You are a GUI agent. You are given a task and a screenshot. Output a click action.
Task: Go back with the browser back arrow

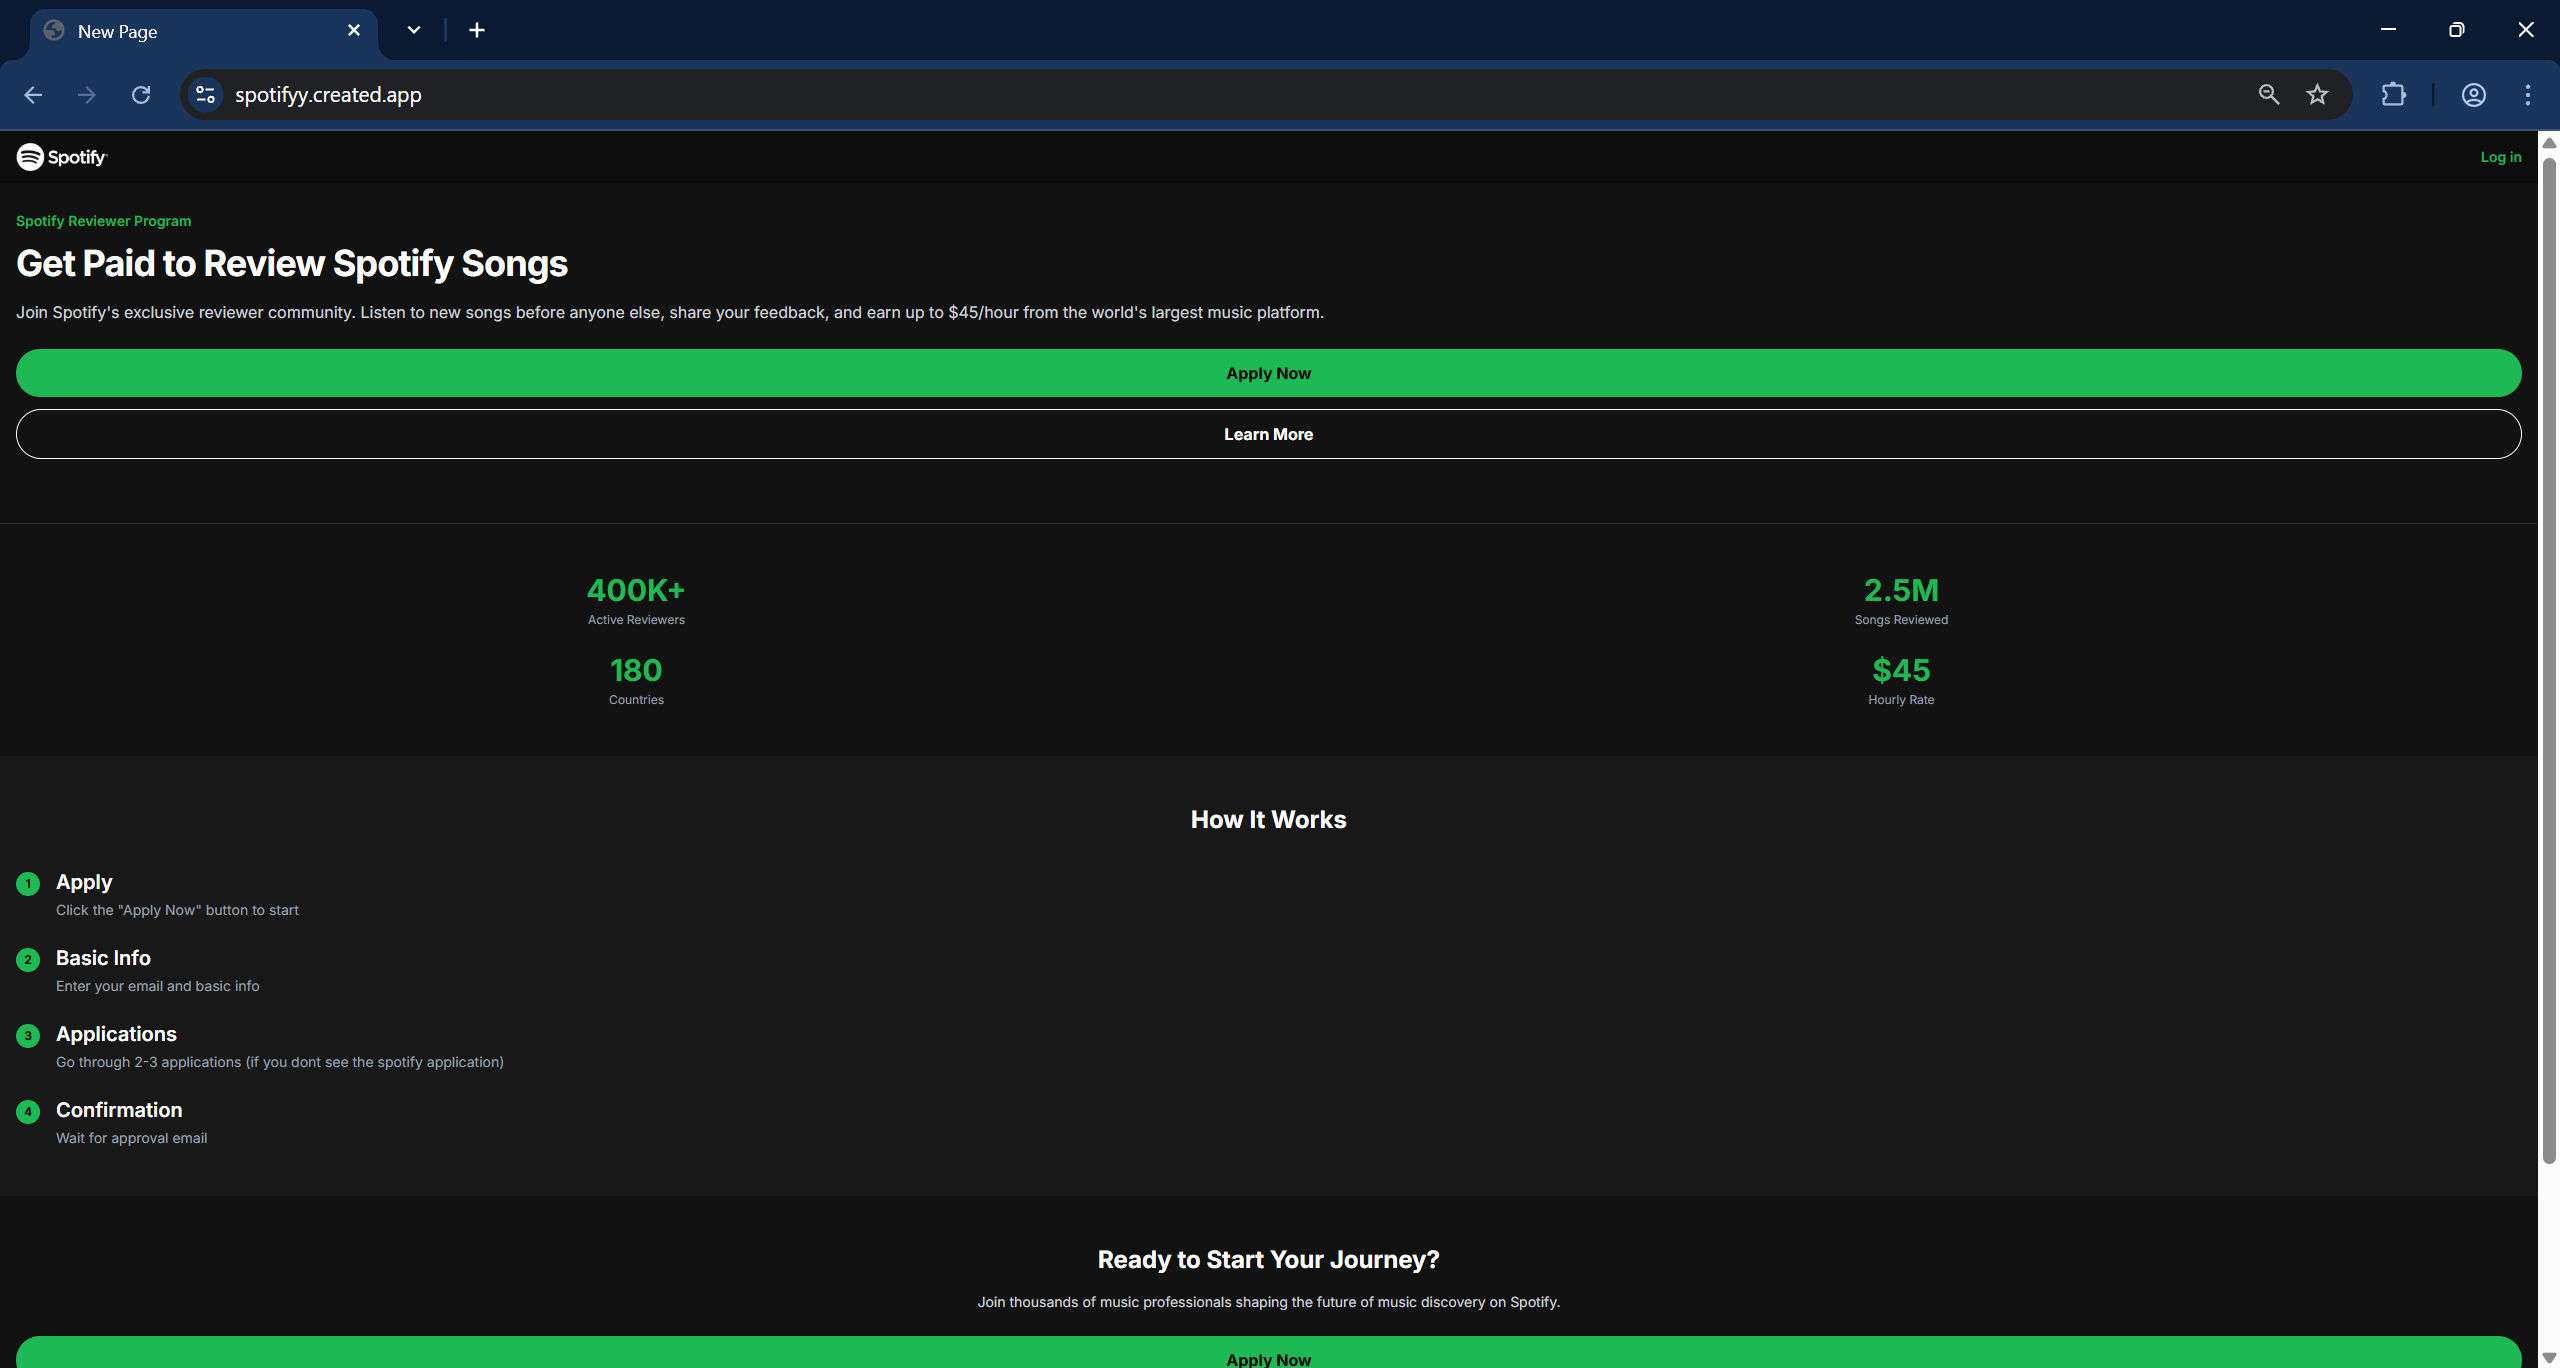tap(33, 95)
